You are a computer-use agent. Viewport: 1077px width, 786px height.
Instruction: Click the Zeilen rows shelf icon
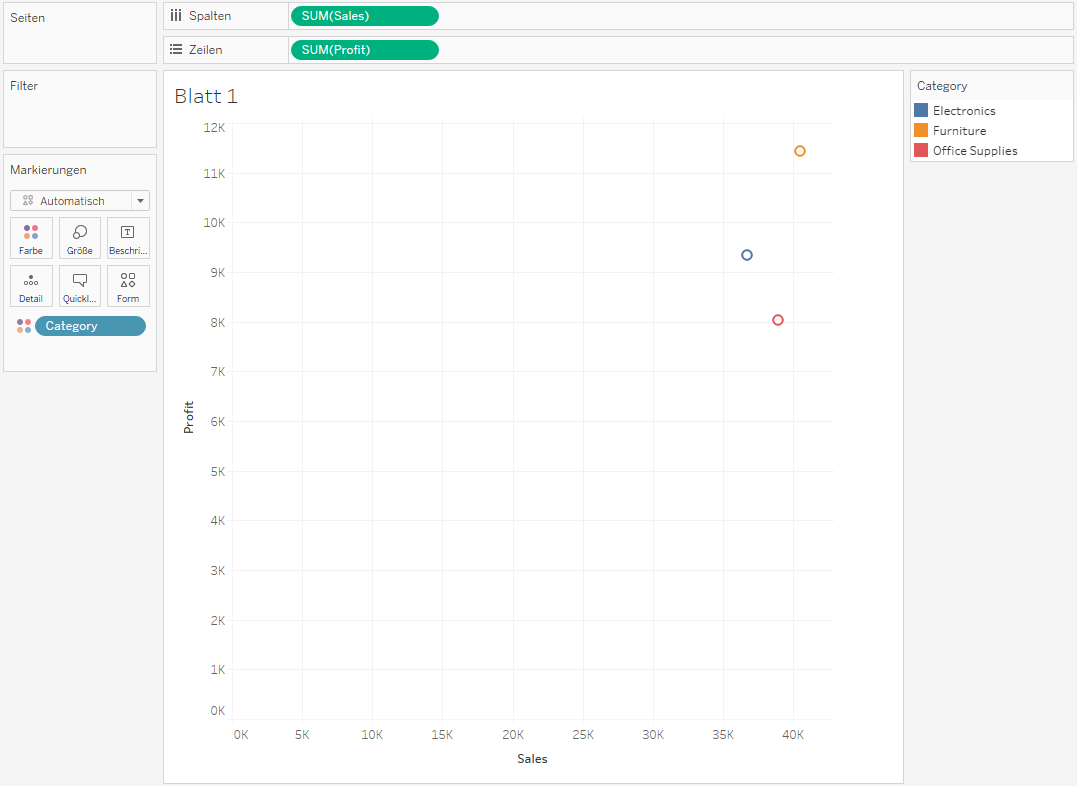coord(176,49)
